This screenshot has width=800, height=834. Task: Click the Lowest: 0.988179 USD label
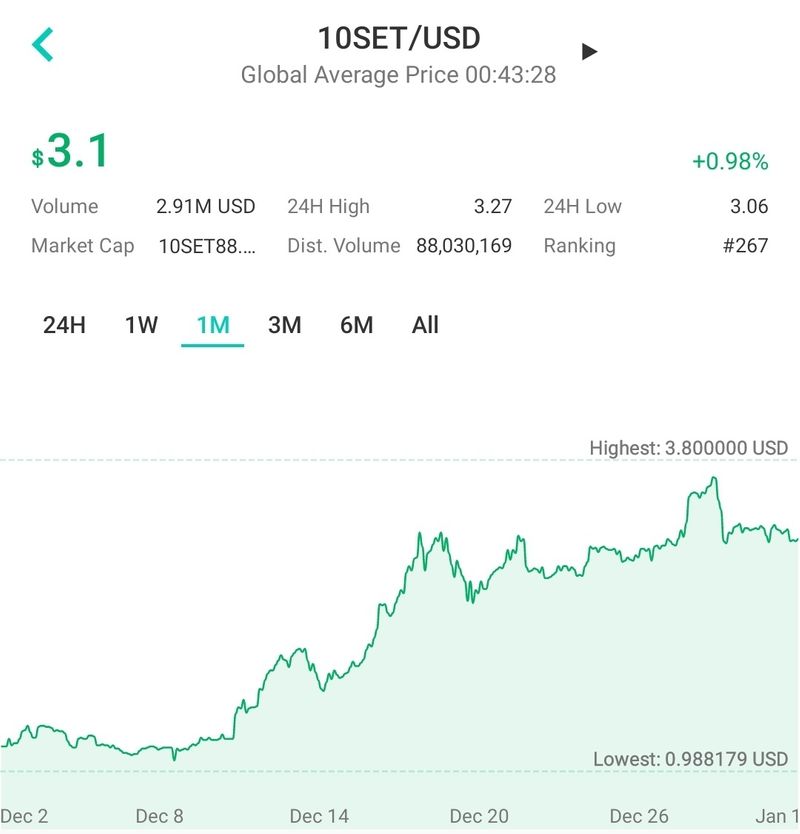click(x=690, y=759)
